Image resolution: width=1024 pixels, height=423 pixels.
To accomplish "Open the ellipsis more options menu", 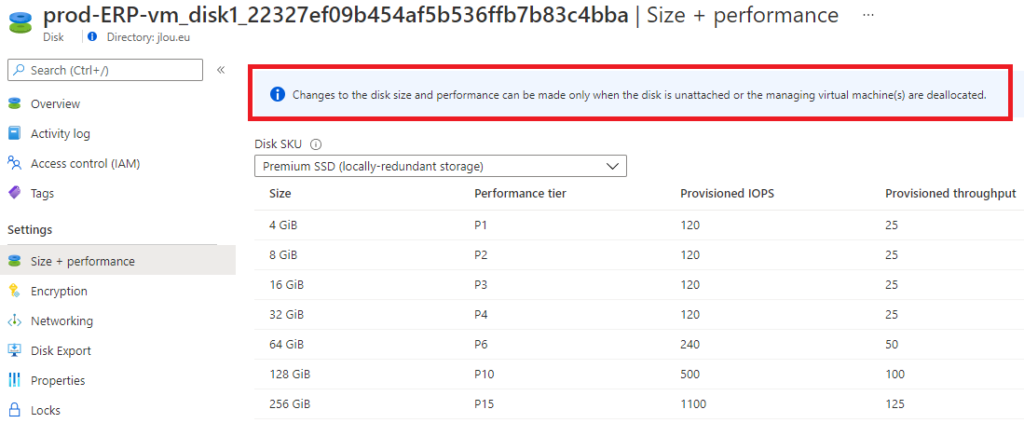I will click(x=868, y=14).
